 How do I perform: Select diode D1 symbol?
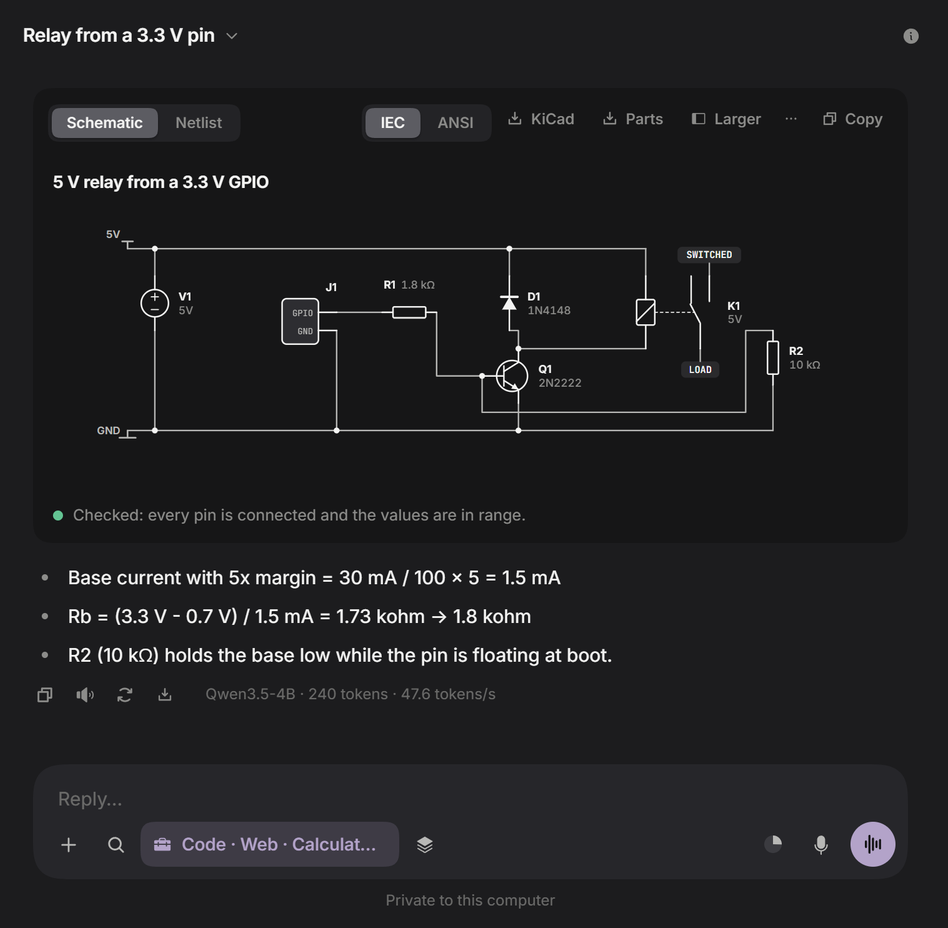click(x=509, y=302)
